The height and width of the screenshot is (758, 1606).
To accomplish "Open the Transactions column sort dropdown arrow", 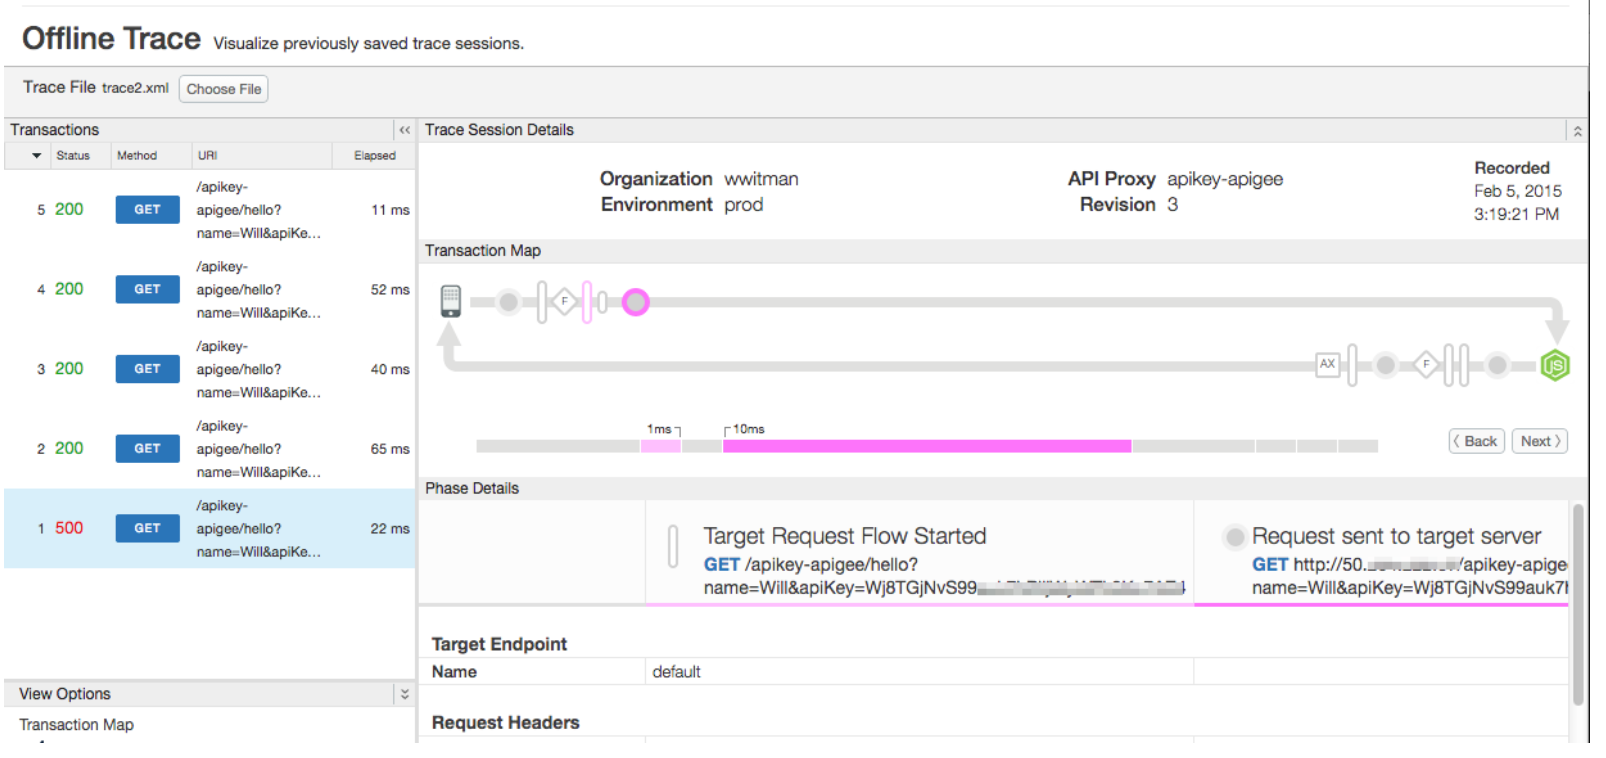I will tap(37, 156).
